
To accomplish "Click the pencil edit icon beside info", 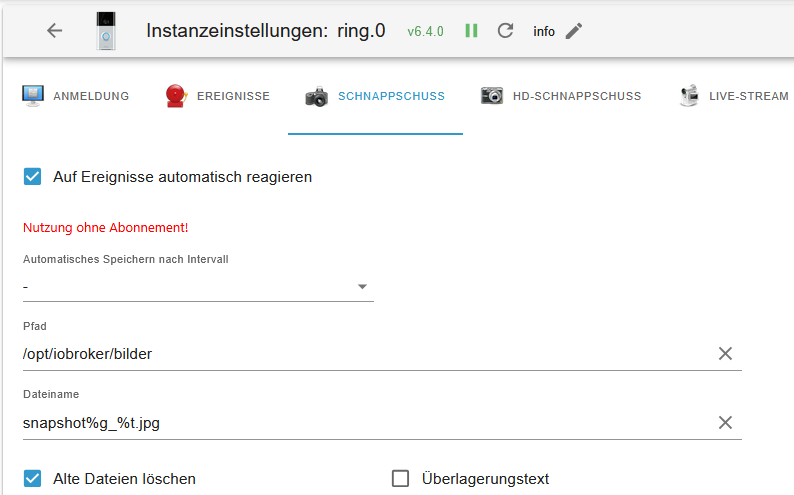I will click(574, 31).
